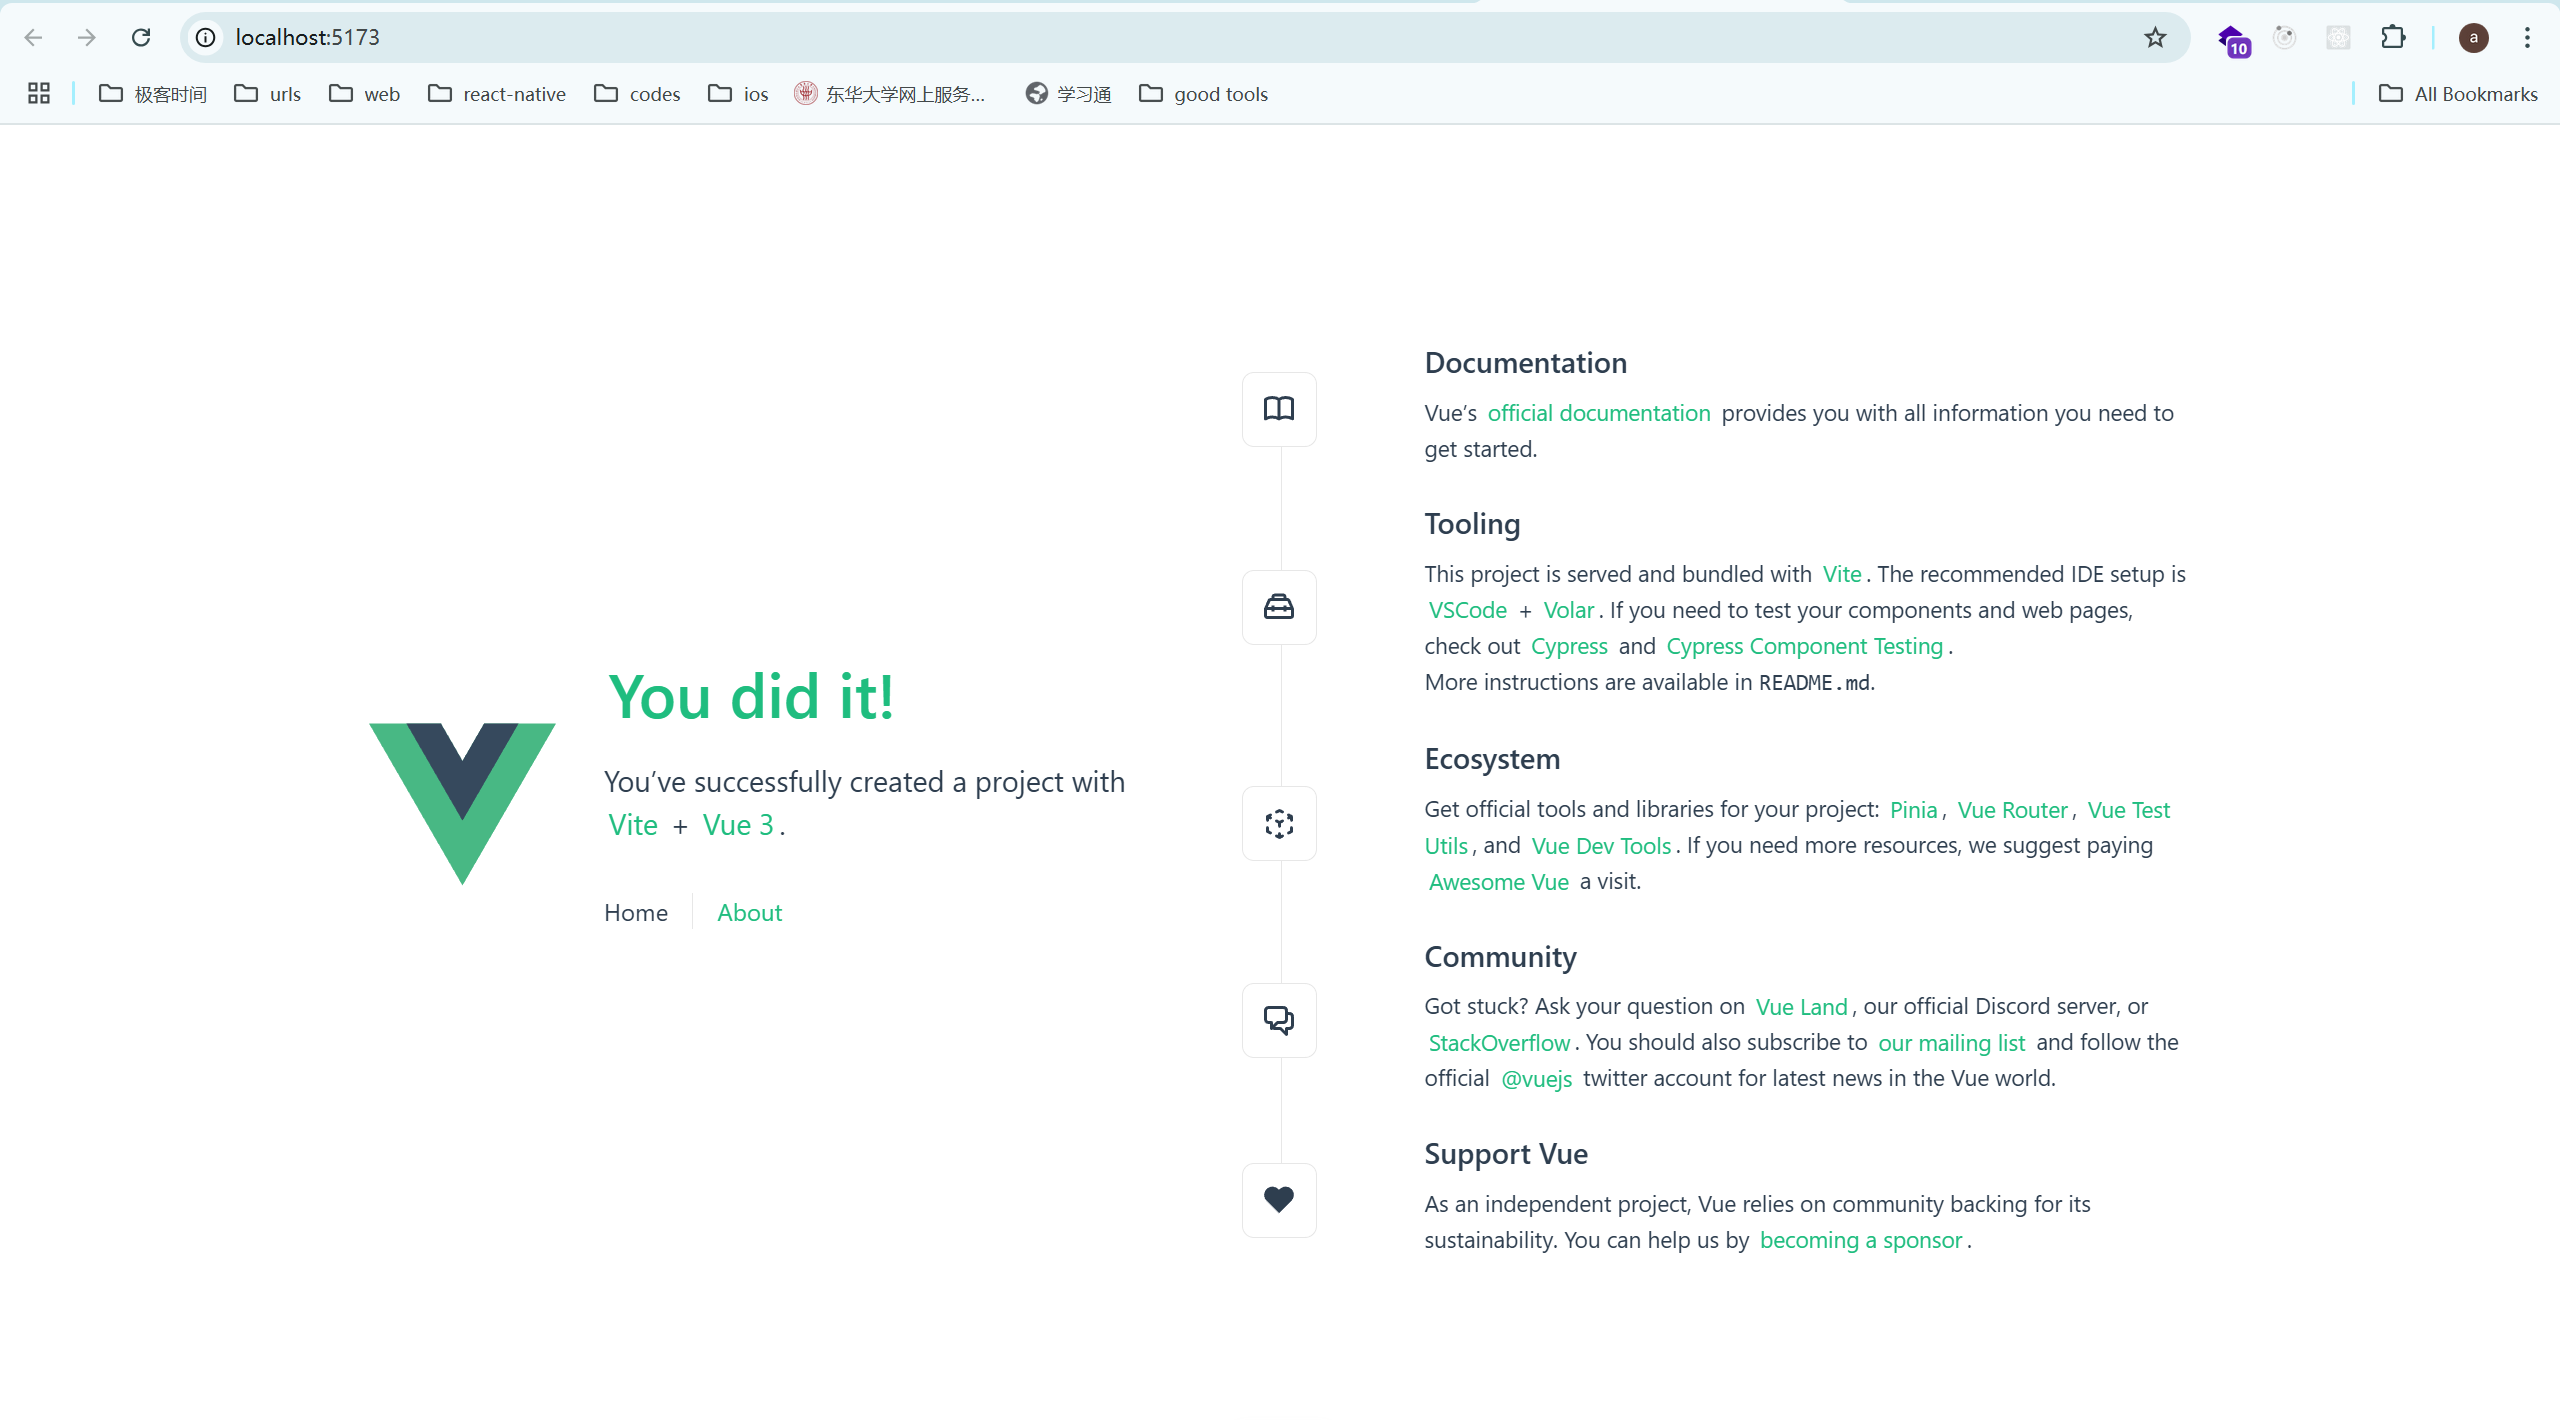The width and height of the screenshot is (2560, 1420).
Task: Open the our mailing list link
Action: tap(1952, 1043)
